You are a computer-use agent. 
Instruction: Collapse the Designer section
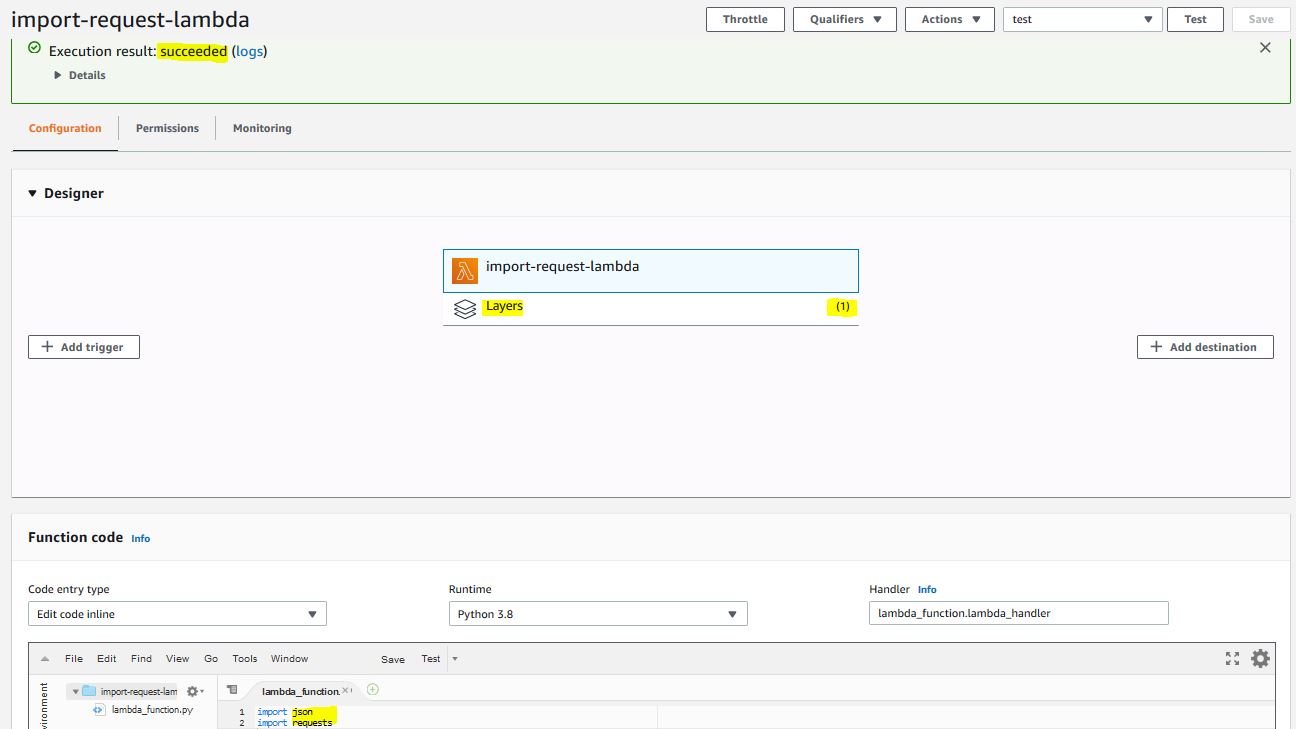[33, 194]
